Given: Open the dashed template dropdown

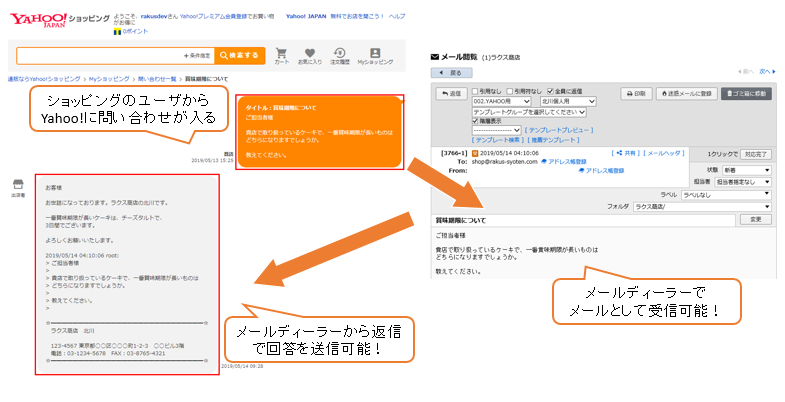Looking at the screenshot, I should [497, 130].
